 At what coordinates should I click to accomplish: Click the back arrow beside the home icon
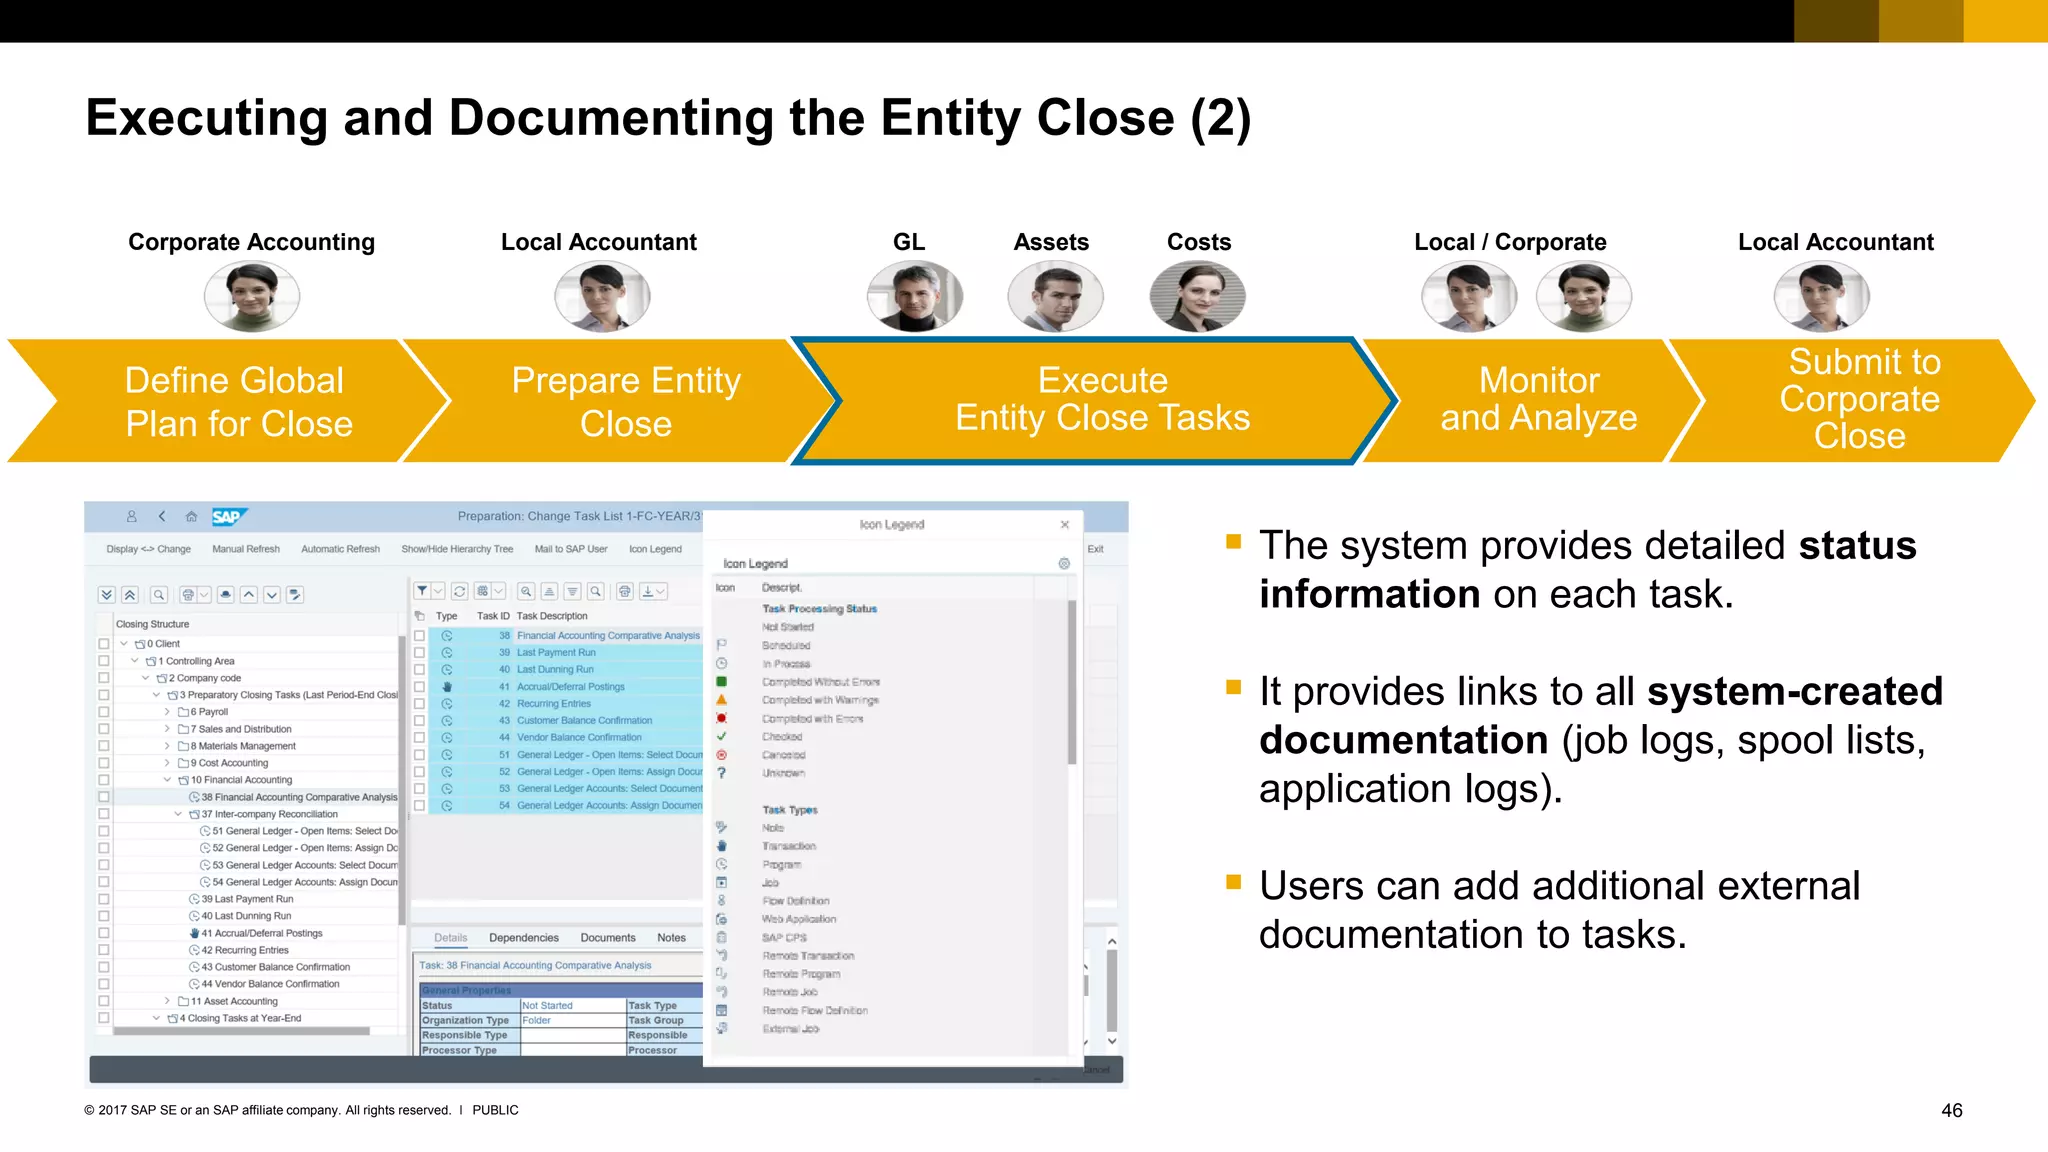point(162,517)
